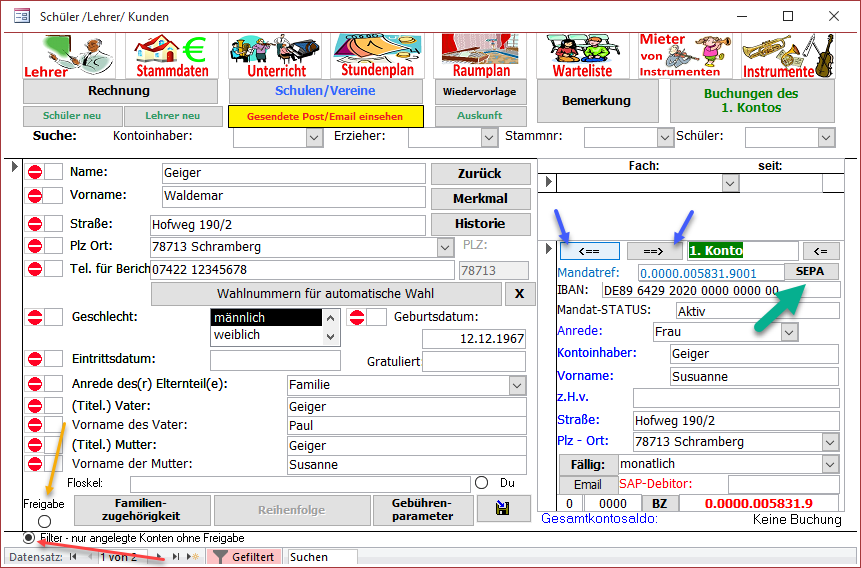The height and width of the screenshot is (568, 861).
Task: Select the Du radio button
Action: (482, 483)
